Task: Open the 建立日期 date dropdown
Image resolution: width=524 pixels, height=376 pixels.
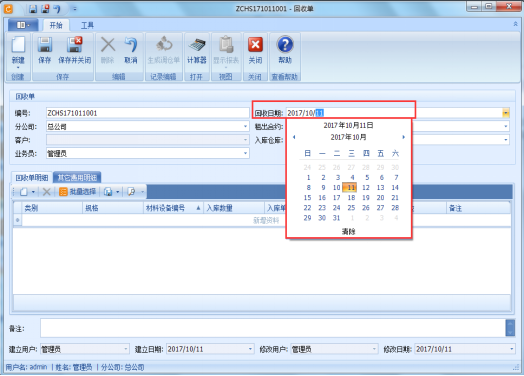Action: (250, 349)
